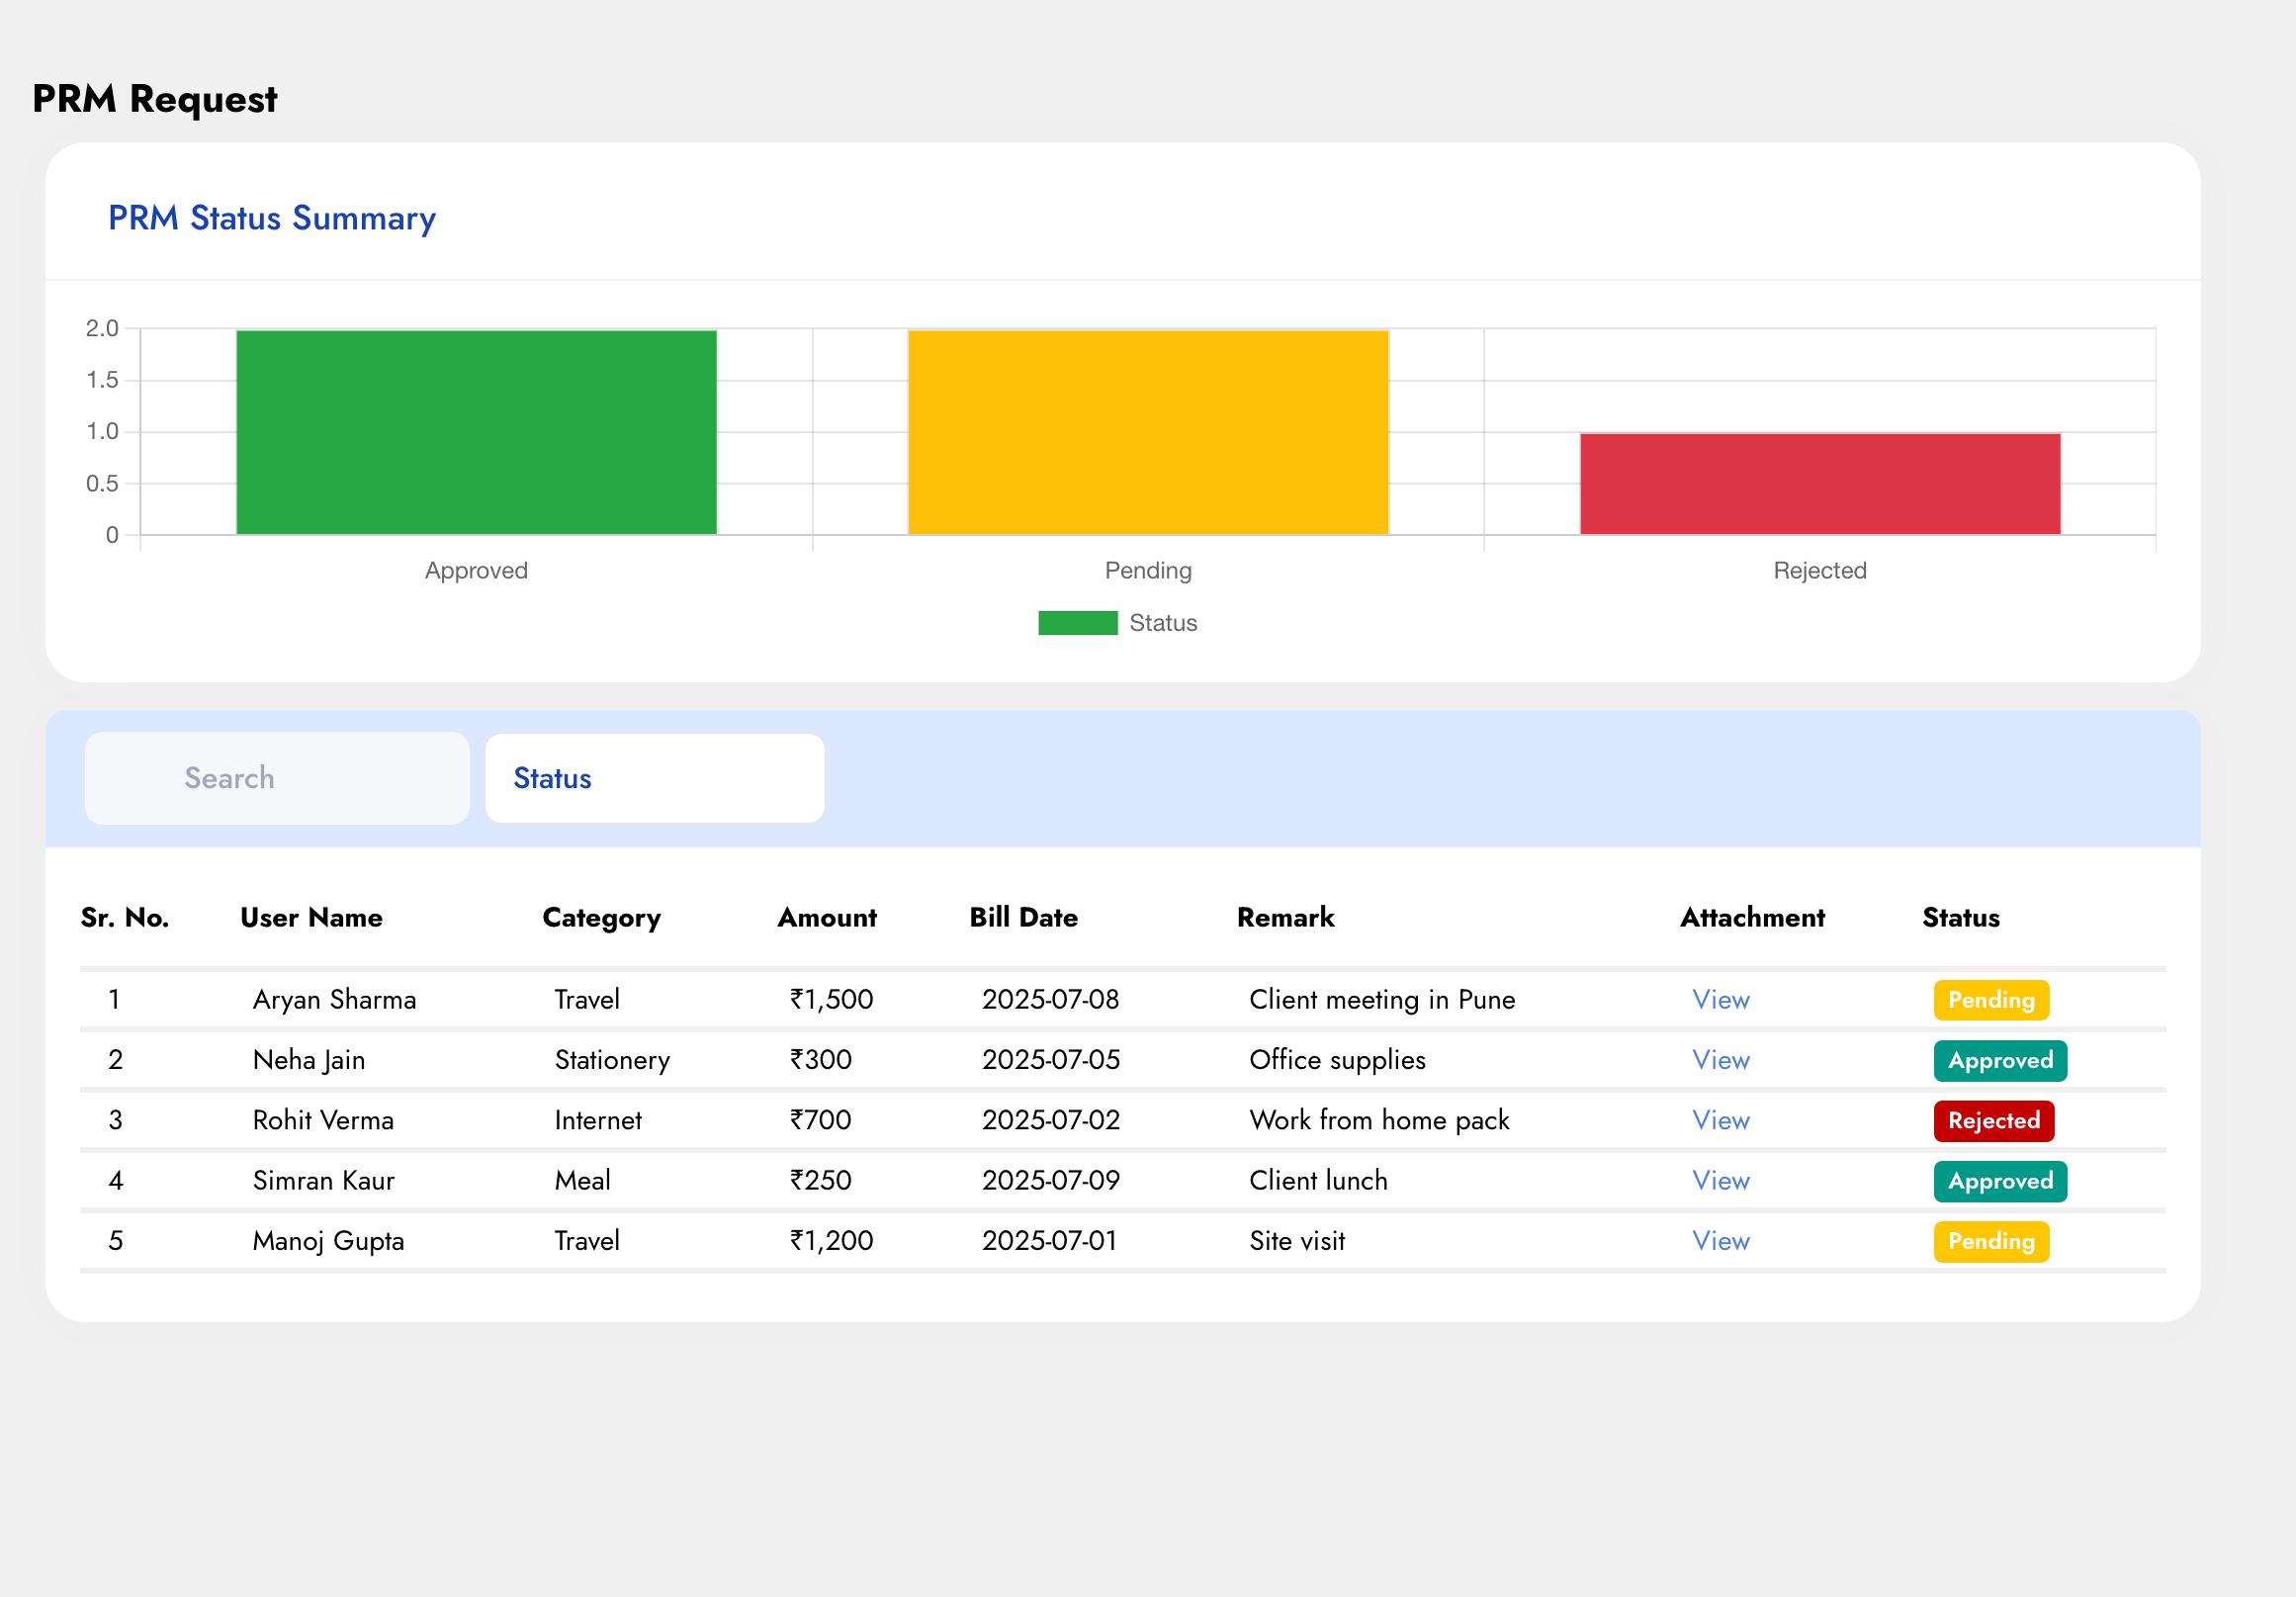This screenshot has height=1597, width=2296.
Task: Click the green Approved chart bar
Action: click(x=476, y=432)
